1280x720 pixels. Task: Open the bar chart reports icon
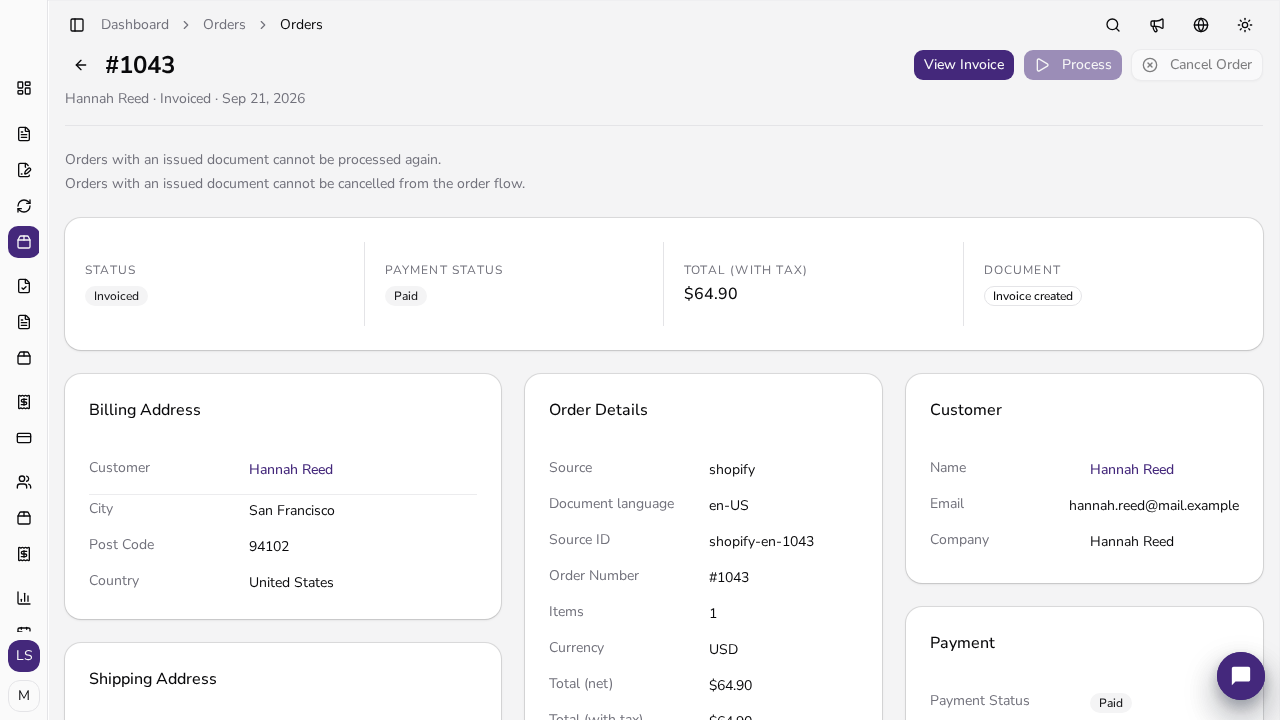coord(24,598)
